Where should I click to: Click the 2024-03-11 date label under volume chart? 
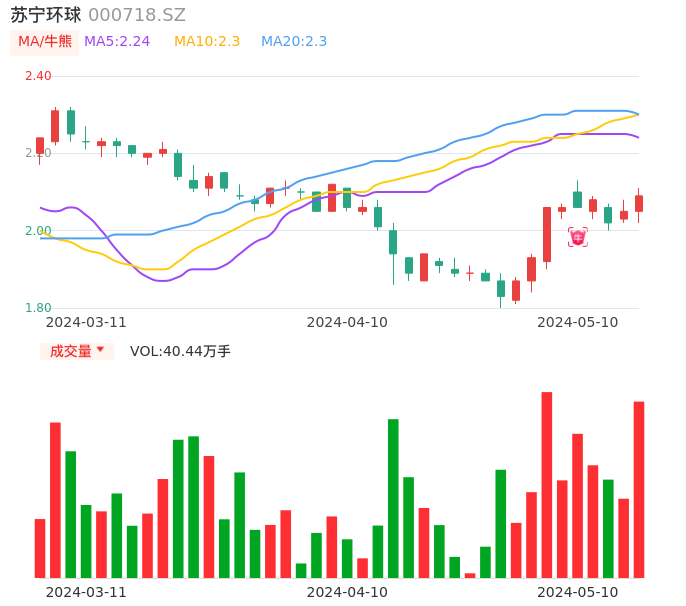86,592
